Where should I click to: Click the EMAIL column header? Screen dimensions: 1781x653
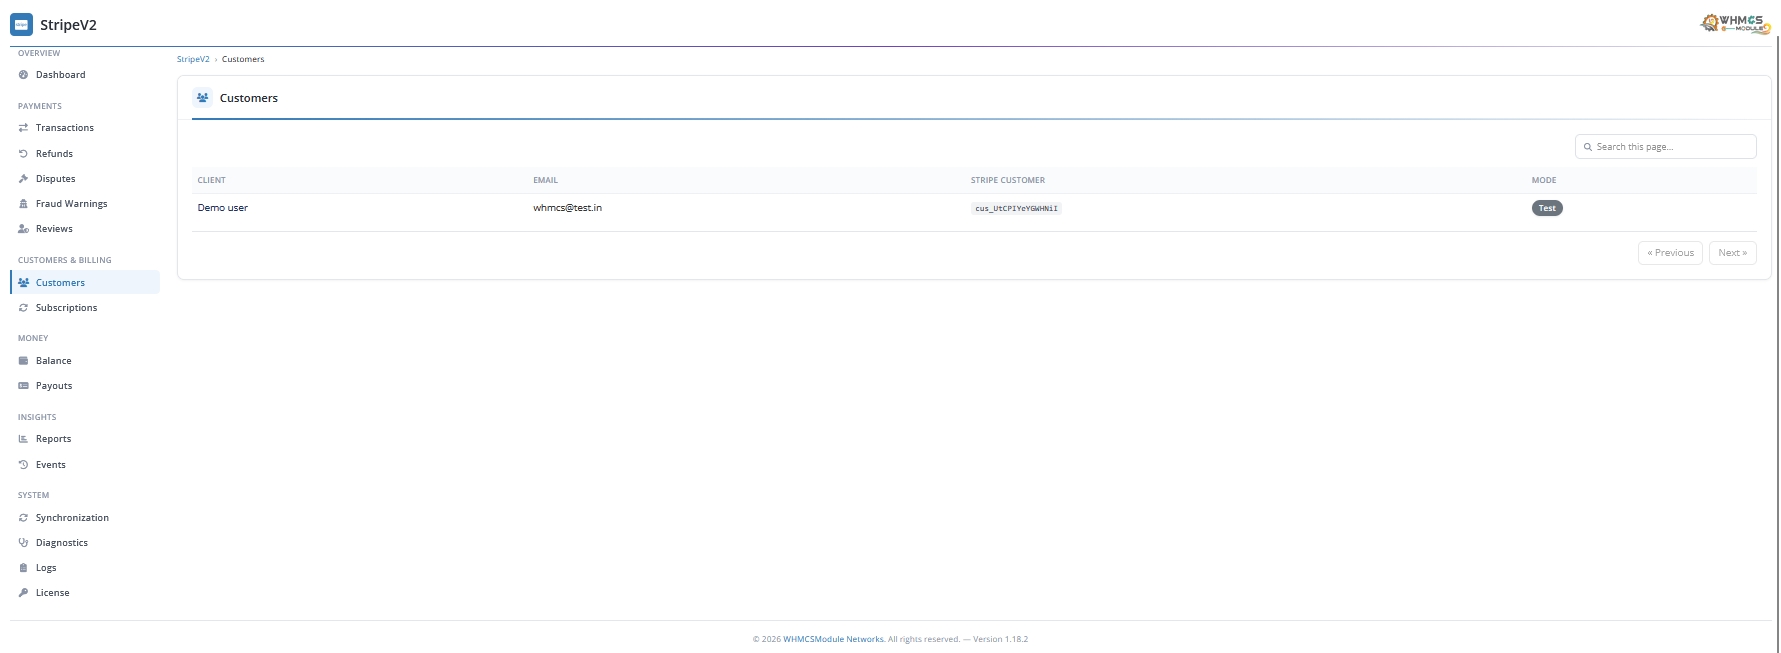coord(546,180)
